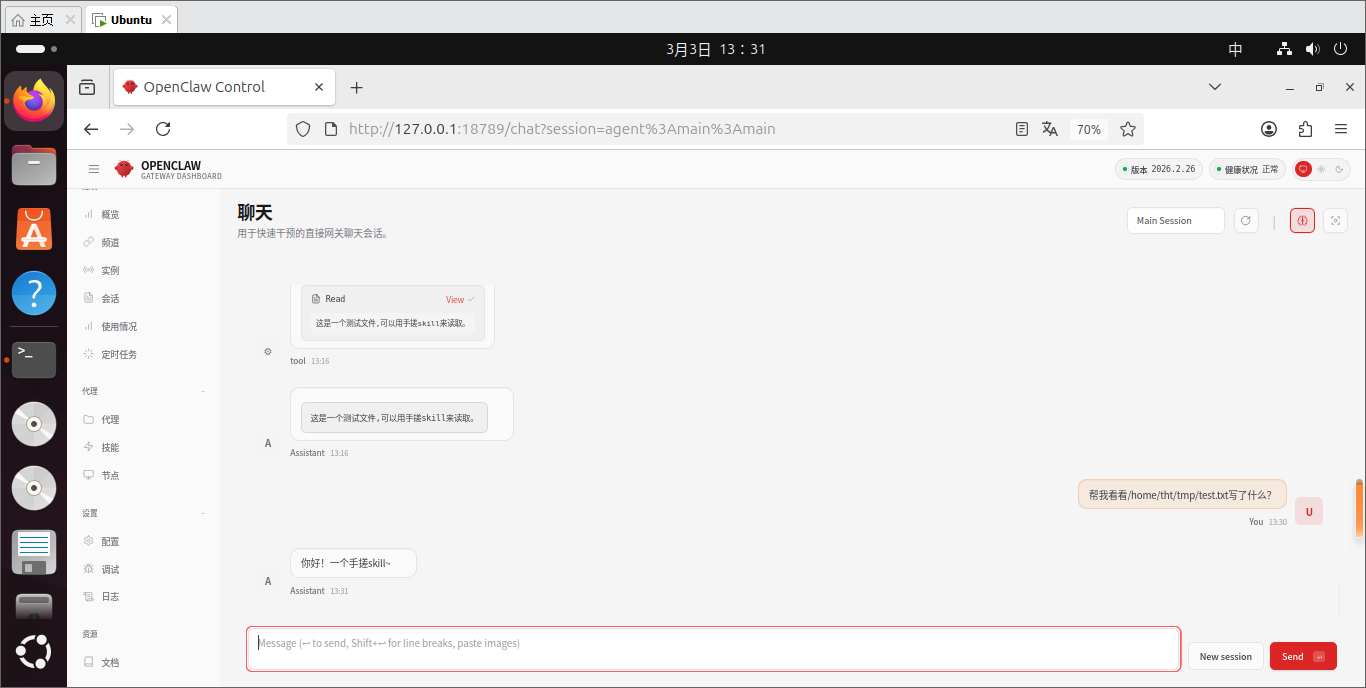
Task: Select the system monitor theme icon
Action: coord(1303,170)
